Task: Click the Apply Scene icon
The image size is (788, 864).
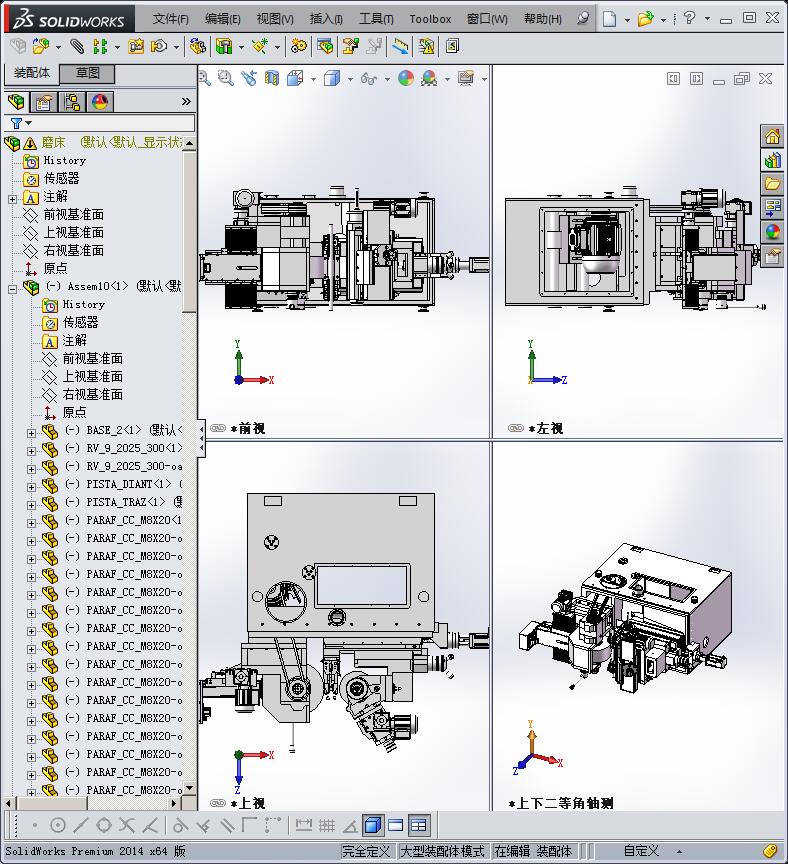Action: click(x=429, y=78)
